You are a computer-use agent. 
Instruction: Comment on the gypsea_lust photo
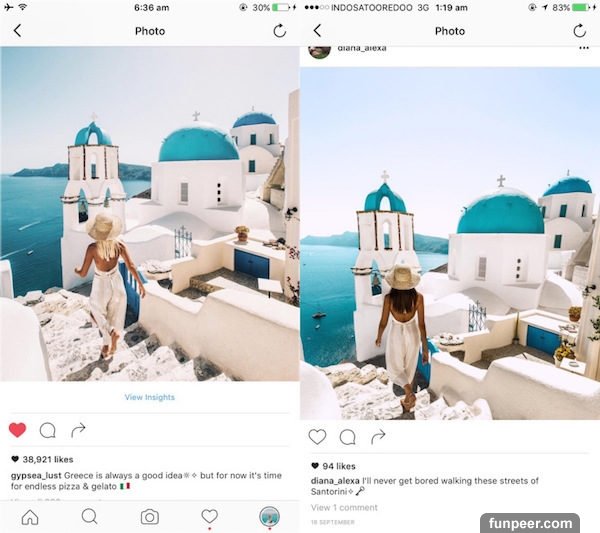47,430
